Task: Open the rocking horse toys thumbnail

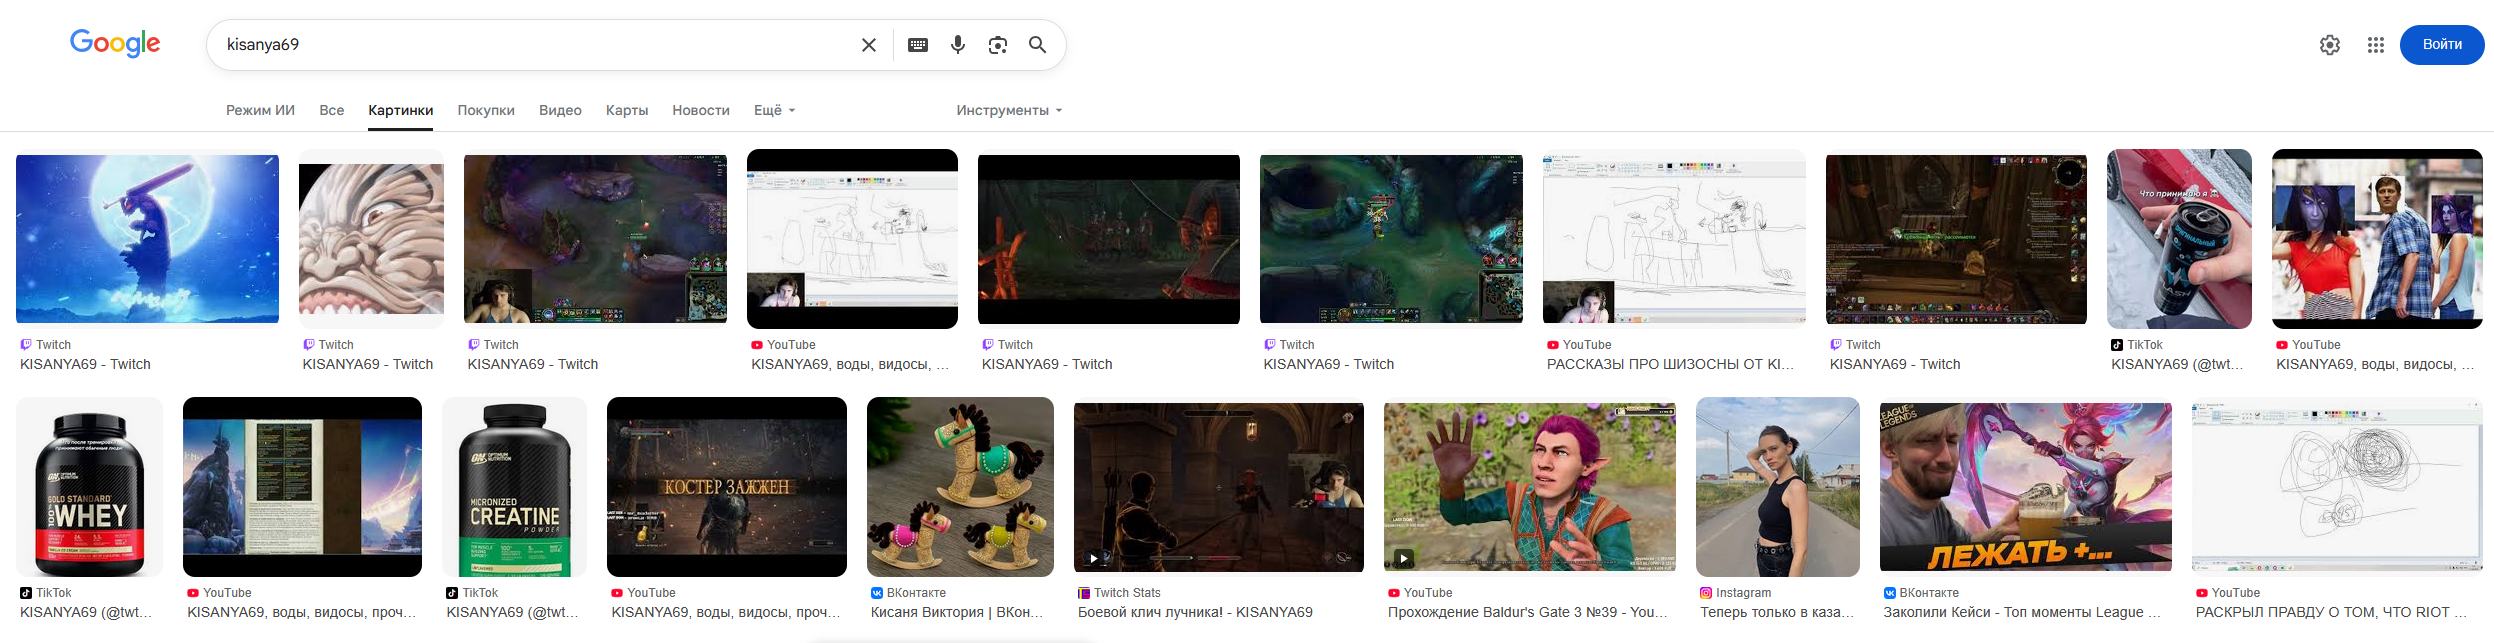Action: point(960,487)
